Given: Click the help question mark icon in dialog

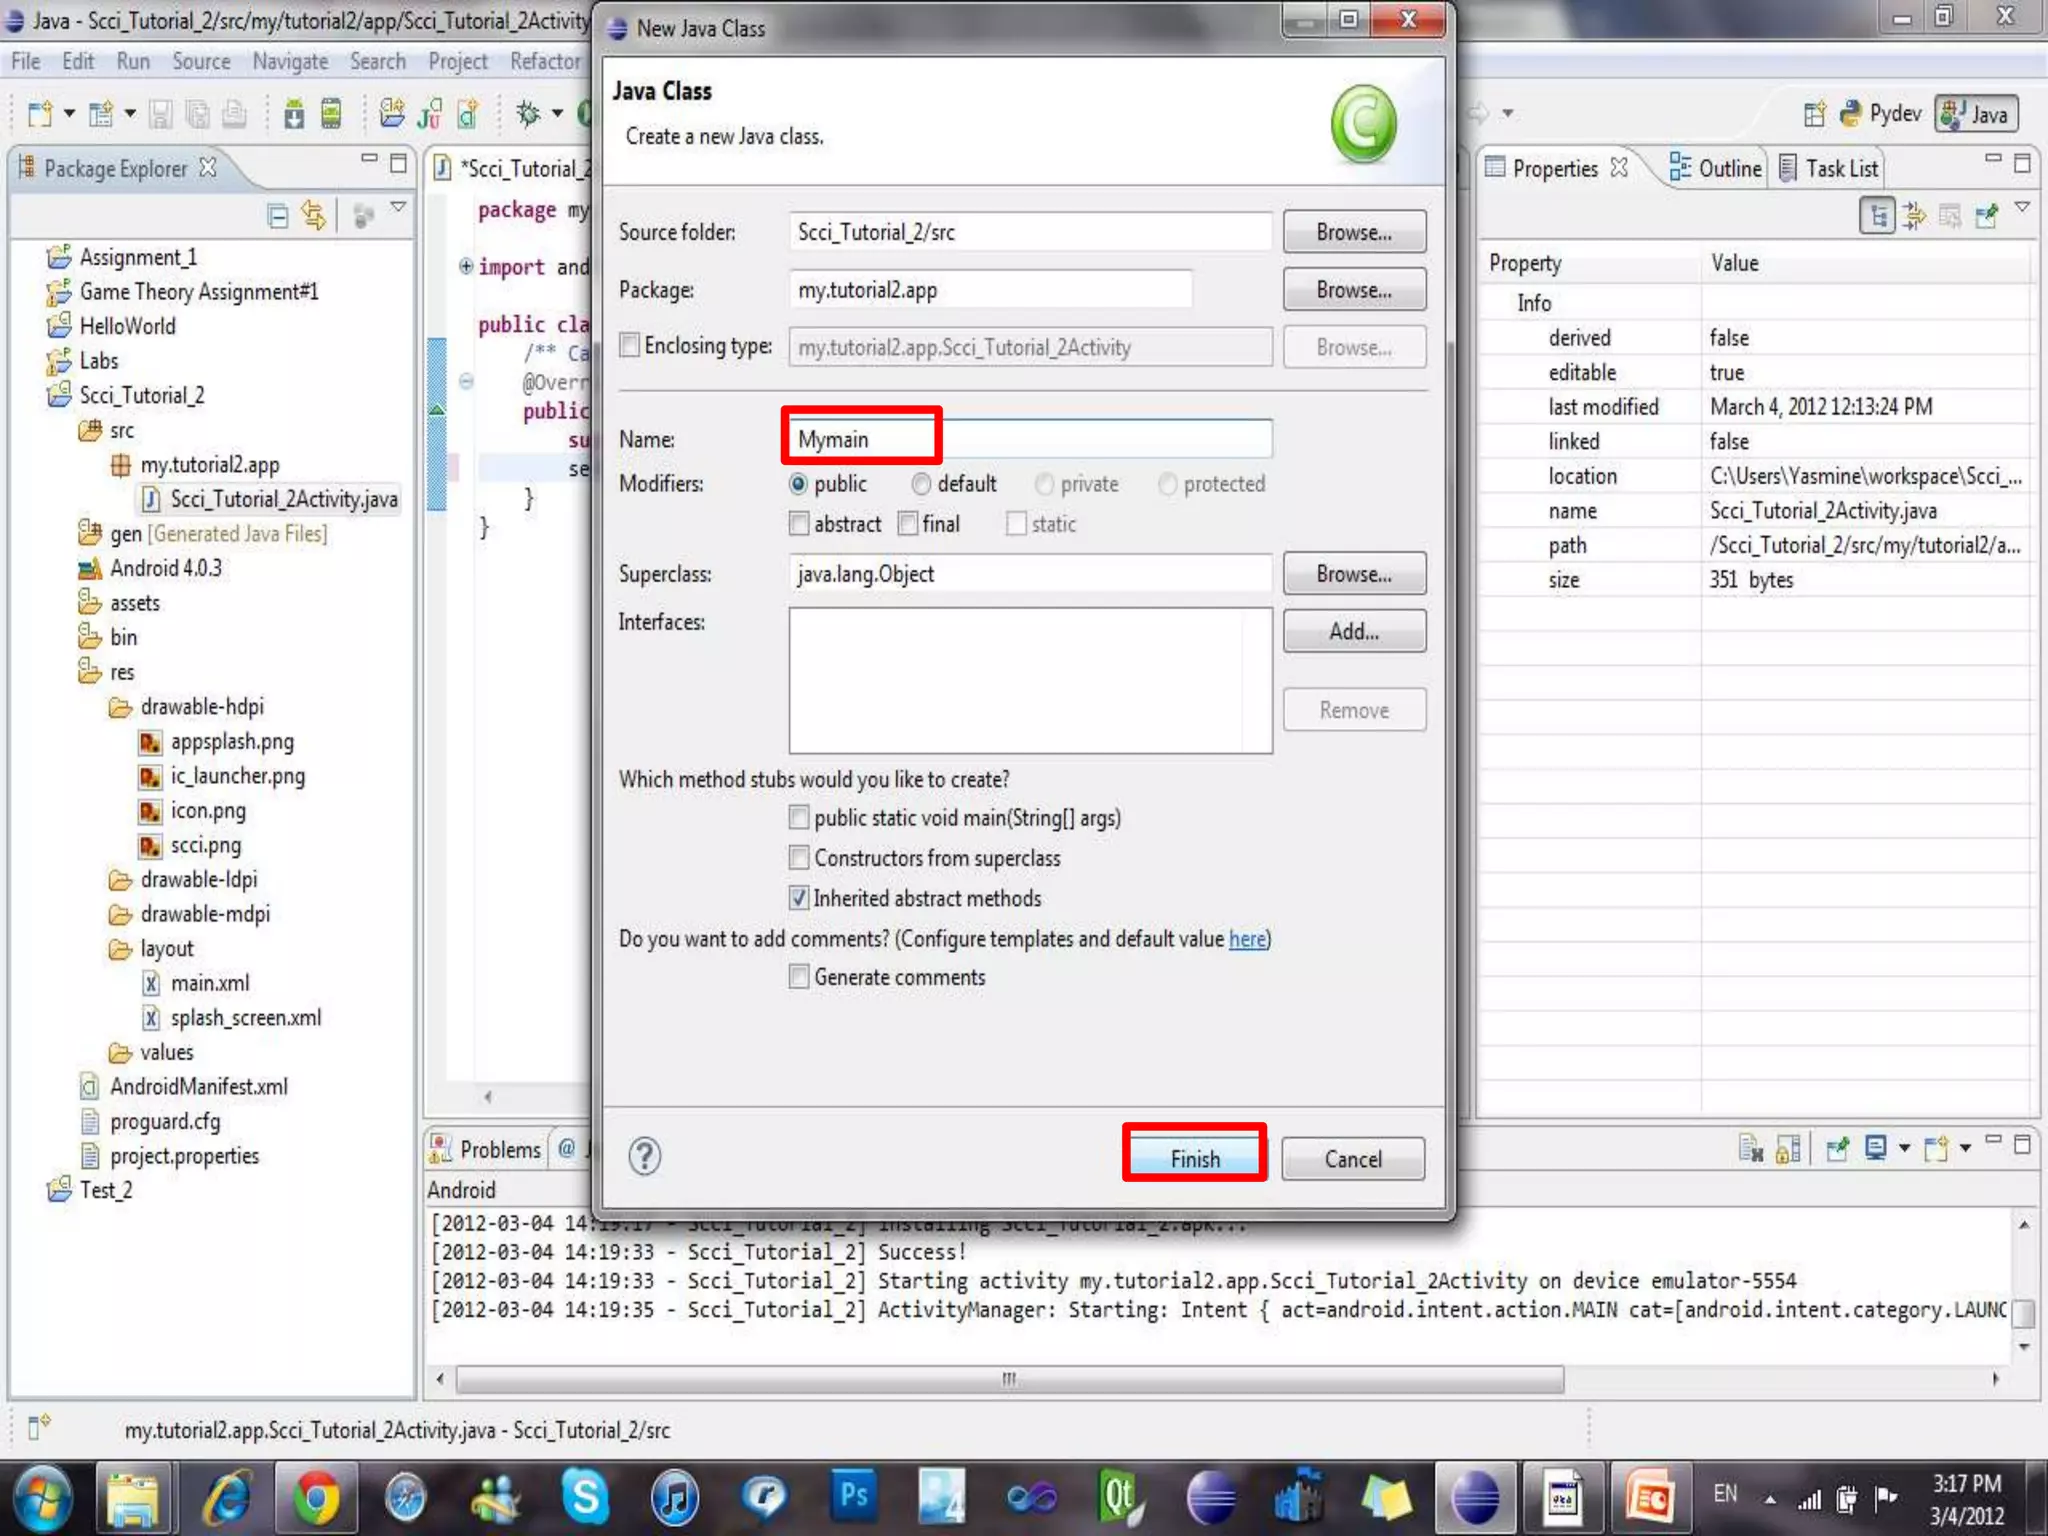Looking at the screenshot, I should click(645, 1156).
